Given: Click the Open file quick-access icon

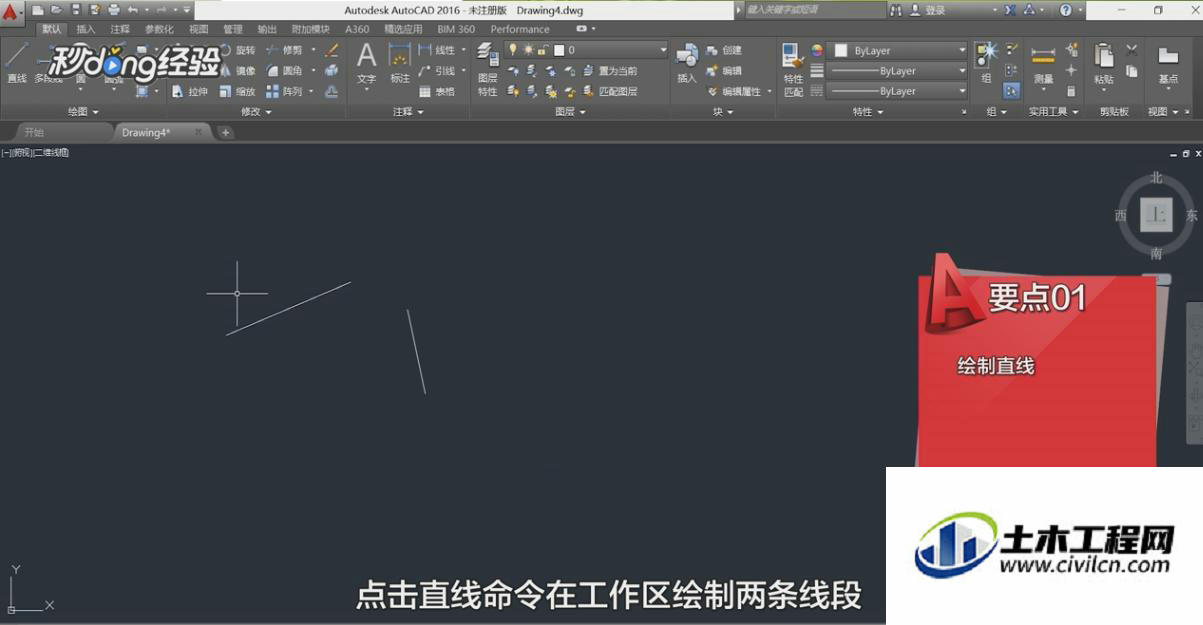Looking at the screenshot, I should [x=57, y=10].
